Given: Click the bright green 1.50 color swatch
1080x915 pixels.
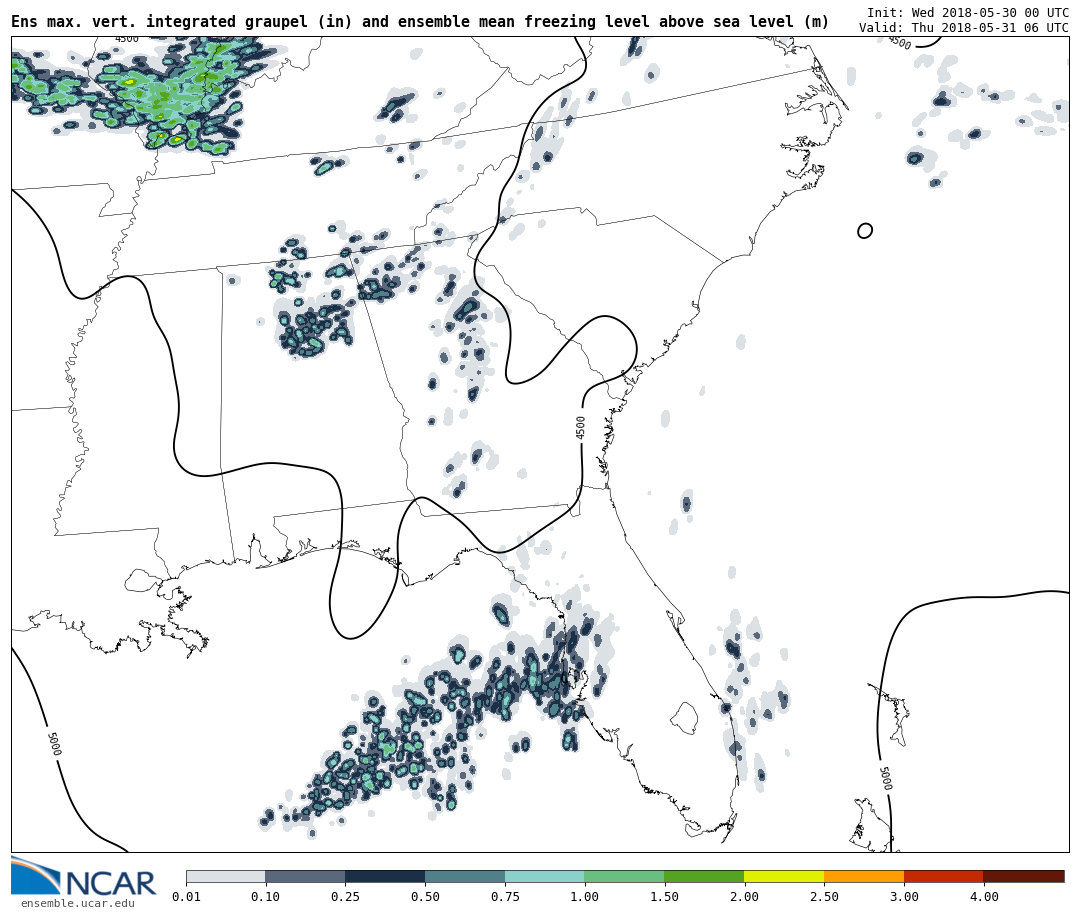Looking at the screenshot, I should click(x=705, y=876).
